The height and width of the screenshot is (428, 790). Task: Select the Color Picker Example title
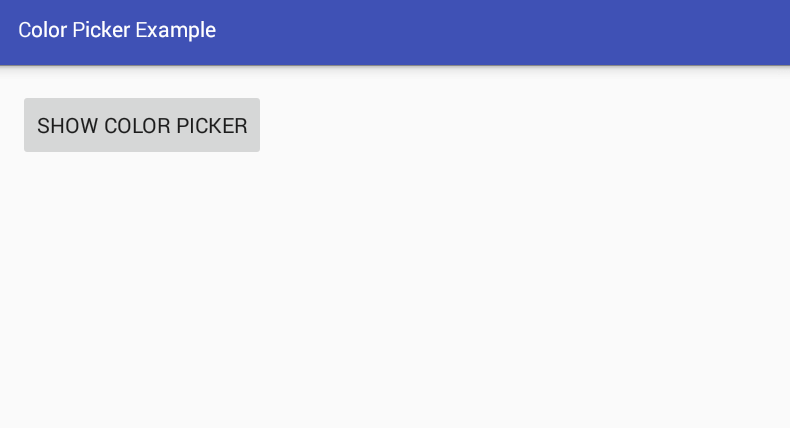tap(117, 30)
